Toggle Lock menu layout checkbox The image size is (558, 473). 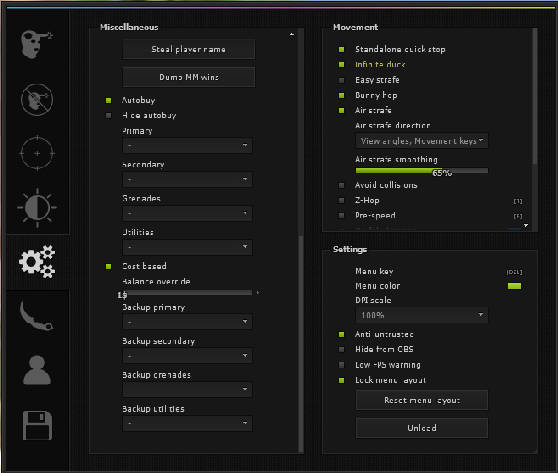(341, 380)
